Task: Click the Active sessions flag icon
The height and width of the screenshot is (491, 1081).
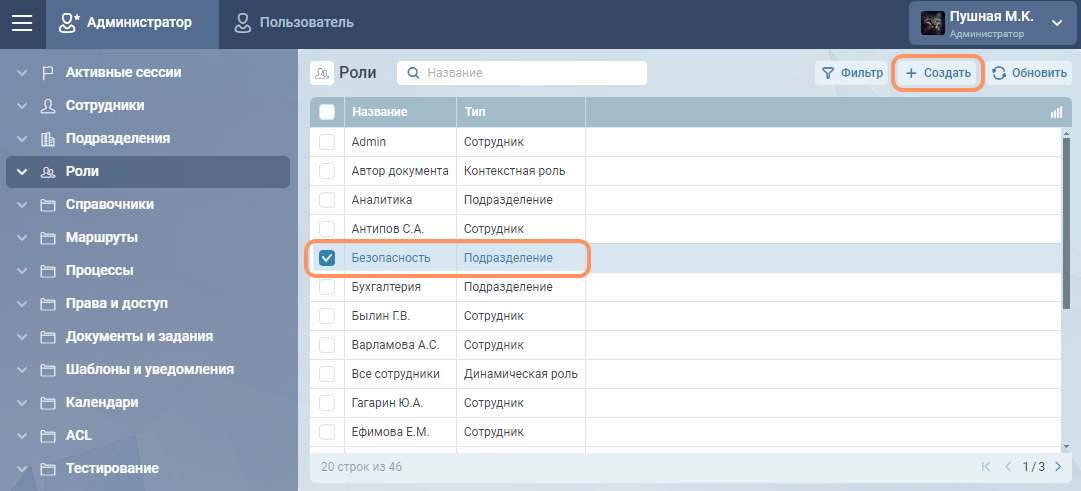Action: 48,73
